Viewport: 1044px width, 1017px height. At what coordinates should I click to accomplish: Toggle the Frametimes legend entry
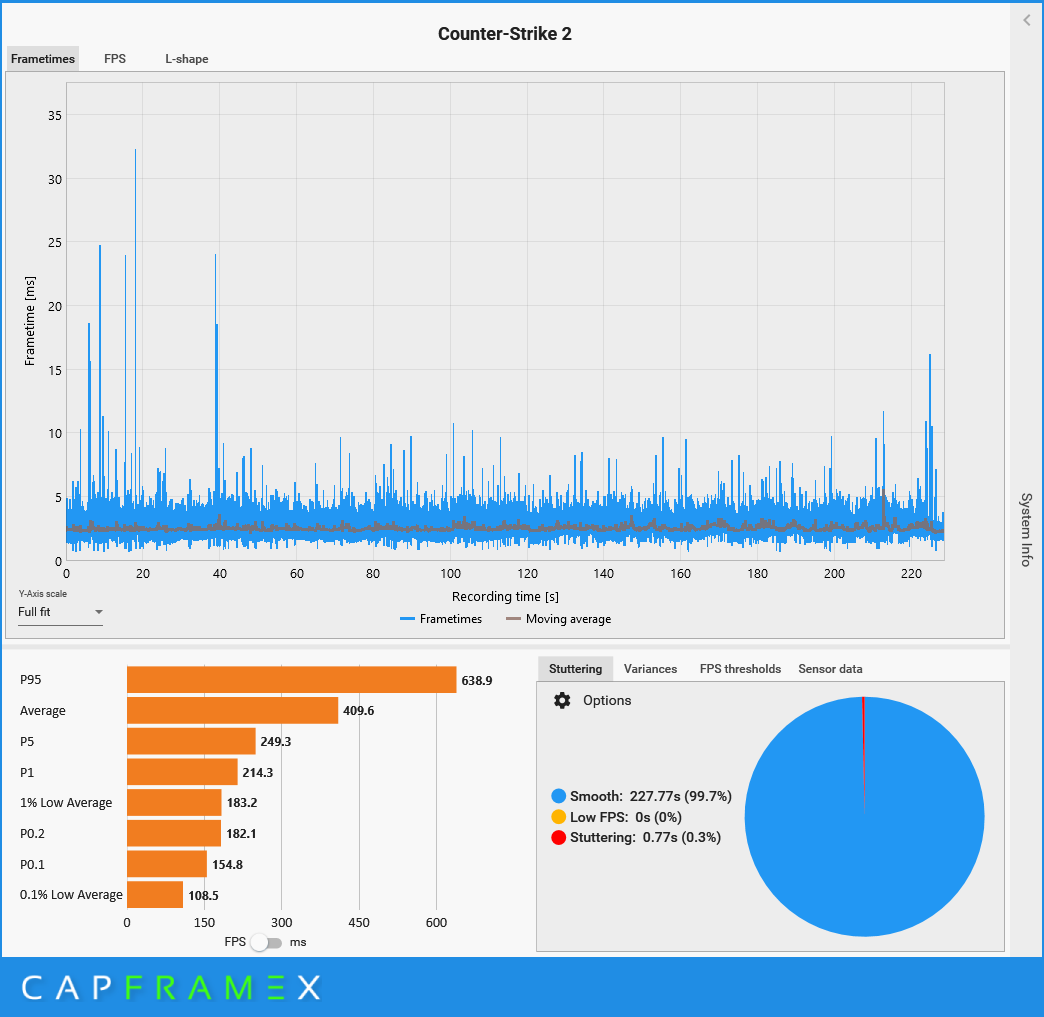(x=441, y=619)
